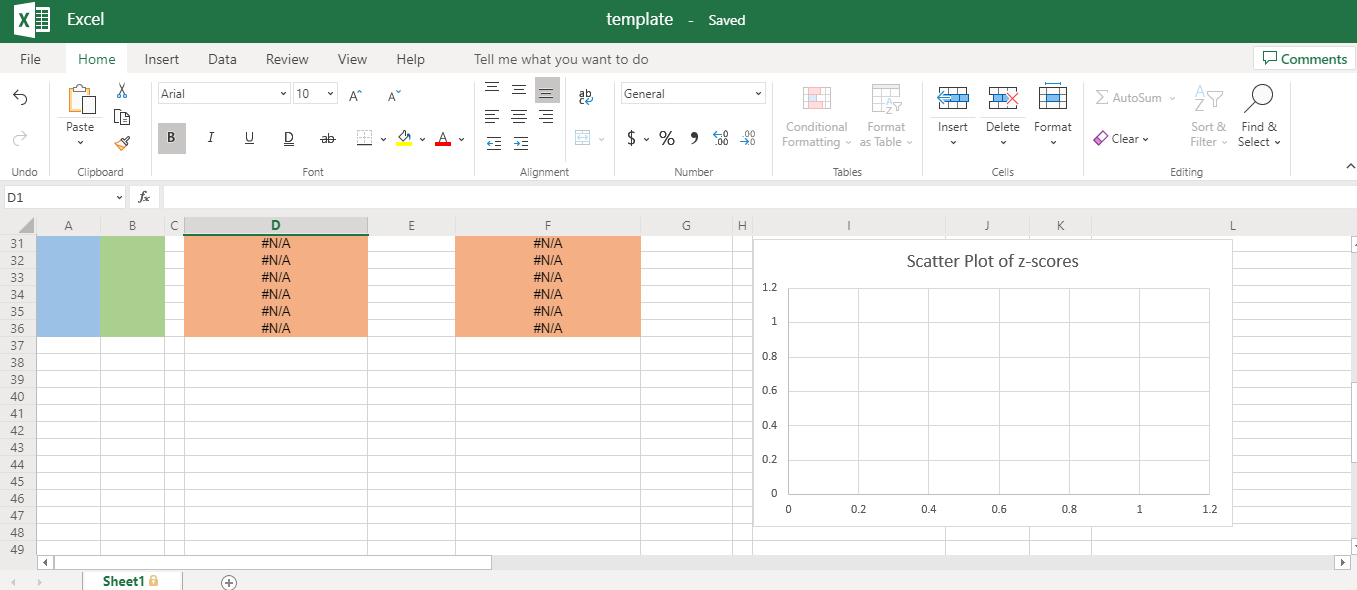Screen dimensions: 1357x590
Task: Select the Comma Style icon
Action: [x=693, y=138]
